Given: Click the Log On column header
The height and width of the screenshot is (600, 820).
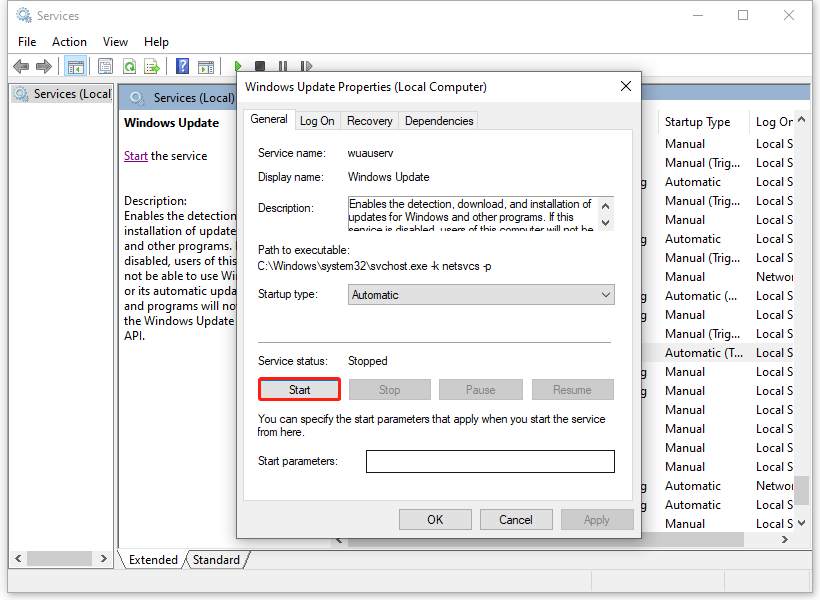Looking at the screenshot, I should coord(774,122).
